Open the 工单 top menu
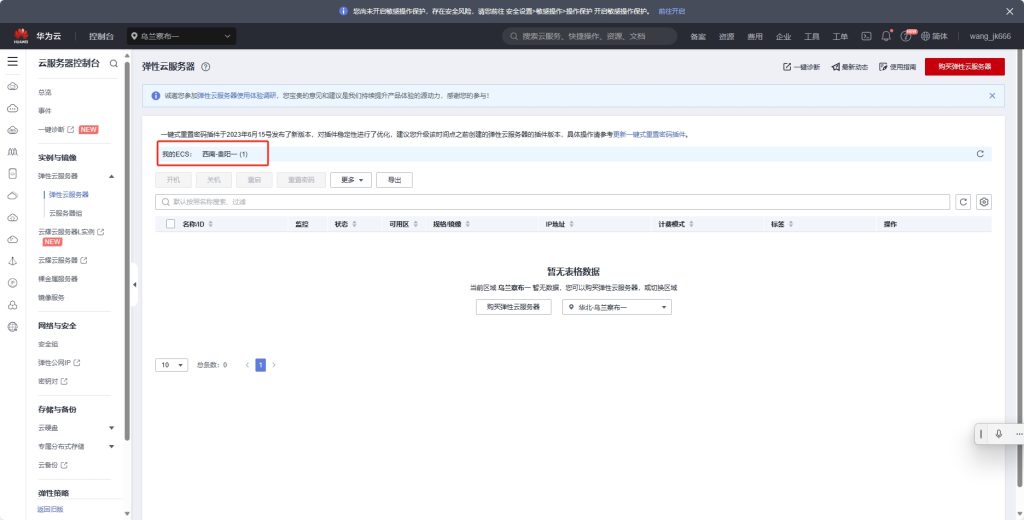 (x=840, y=37)
